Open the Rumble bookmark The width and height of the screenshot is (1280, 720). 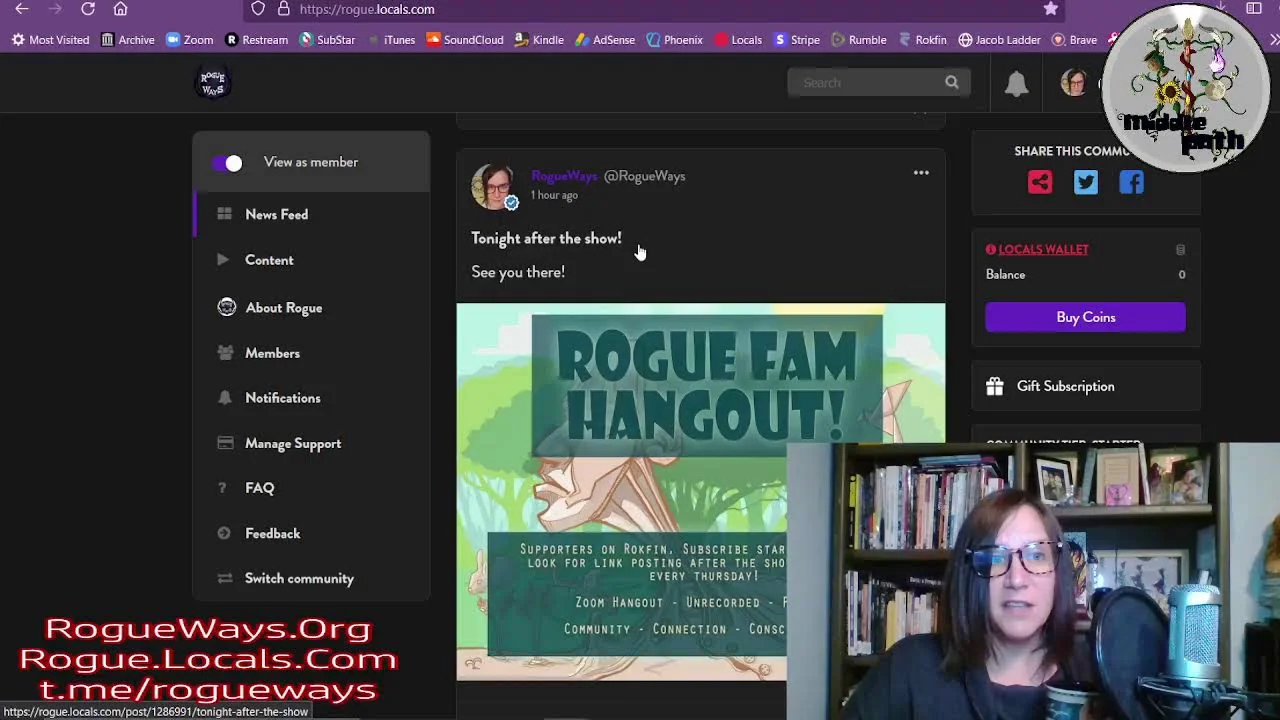[858, 40]
